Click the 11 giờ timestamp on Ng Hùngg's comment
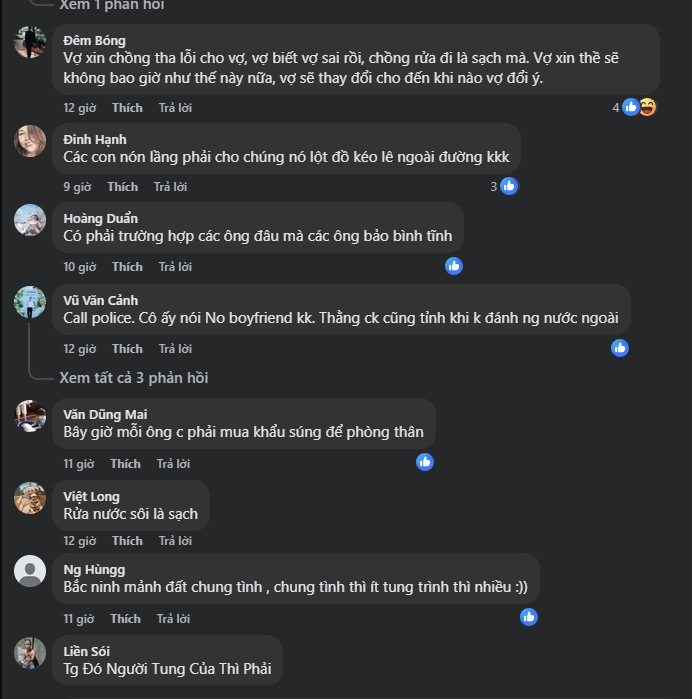The width and height of the screenshot is (692, 699). tap(78, 619)
